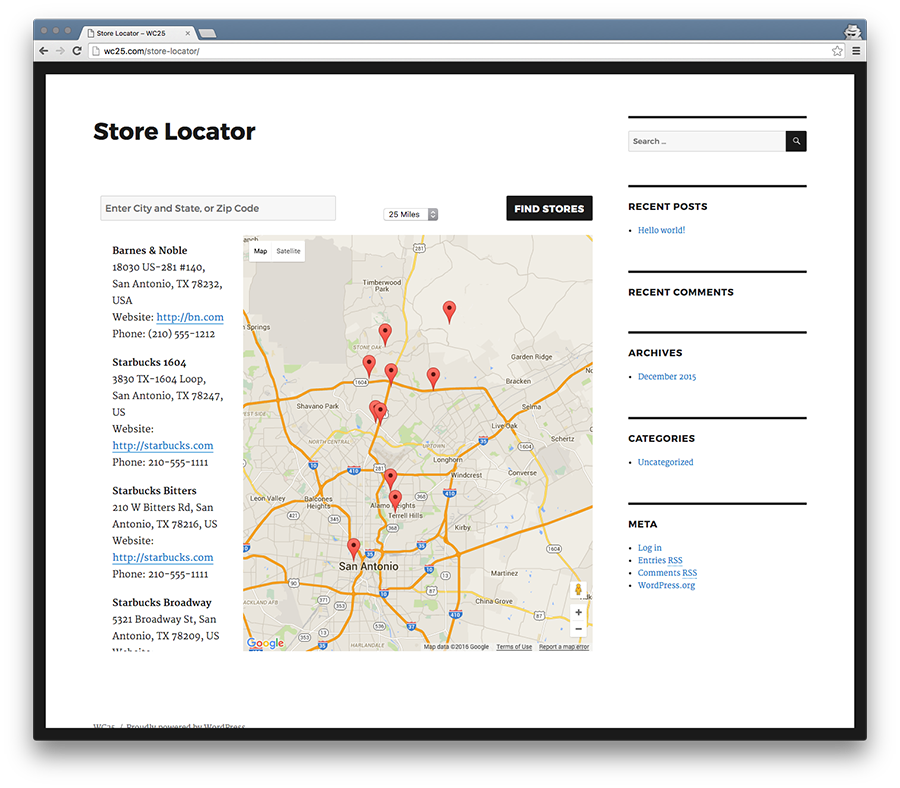Image resolution: width=900 pixels, height=788 pixels.
Task: Click the Google logo on the map
Action: pos(264,643)
